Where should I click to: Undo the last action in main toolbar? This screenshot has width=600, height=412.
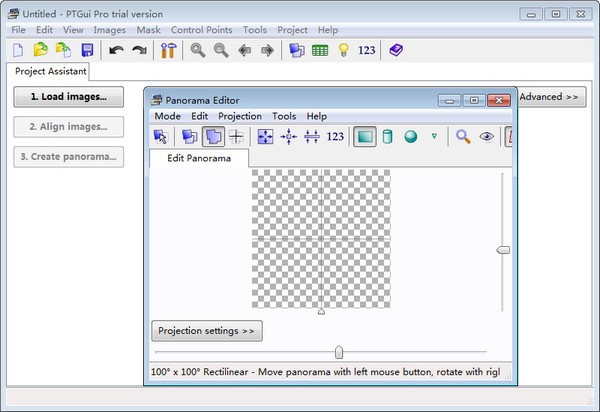(x=116, y=50)
